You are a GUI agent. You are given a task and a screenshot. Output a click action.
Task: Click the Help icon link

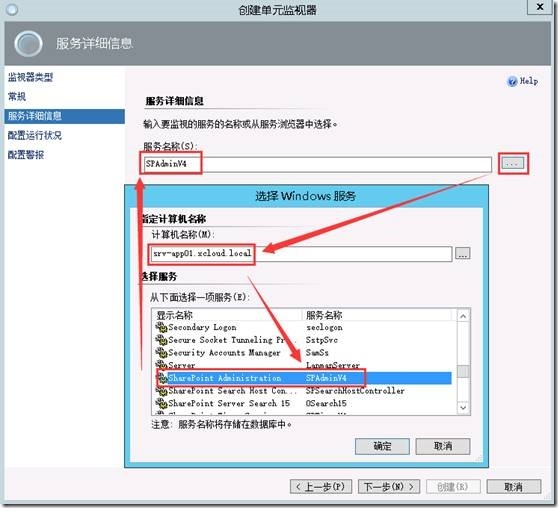point(522,81)
